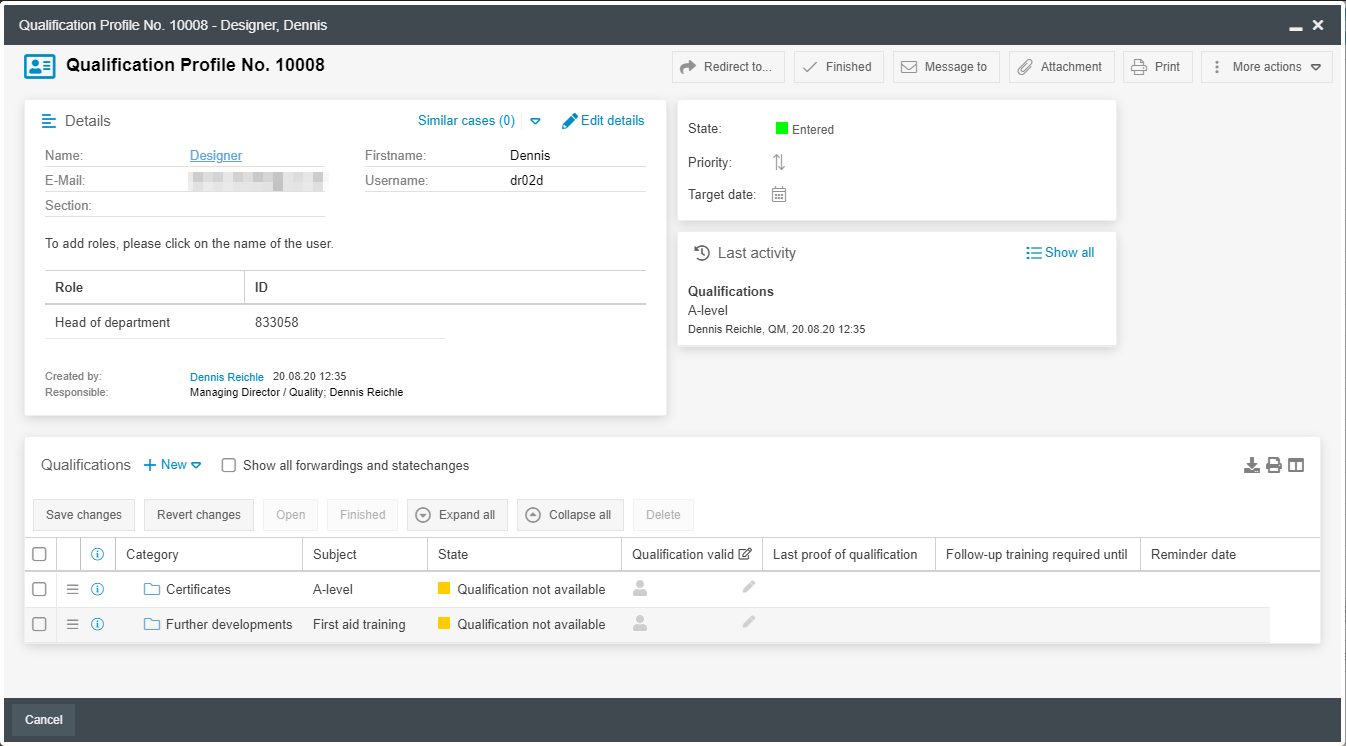Click pencil edit icon on A-level row
Viewport: 1346px width, 746px height.
[749, 588]
